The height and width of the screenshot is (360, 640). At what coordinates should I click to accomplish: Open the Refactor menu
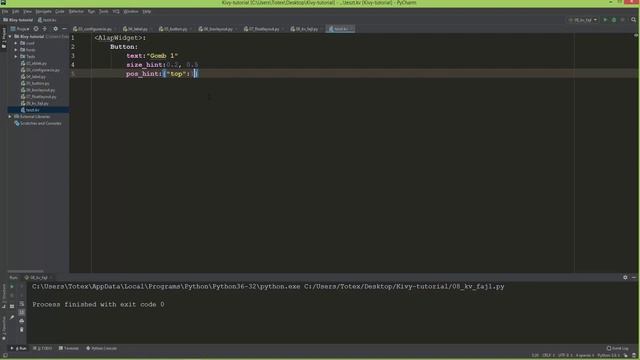coord(76,11)
